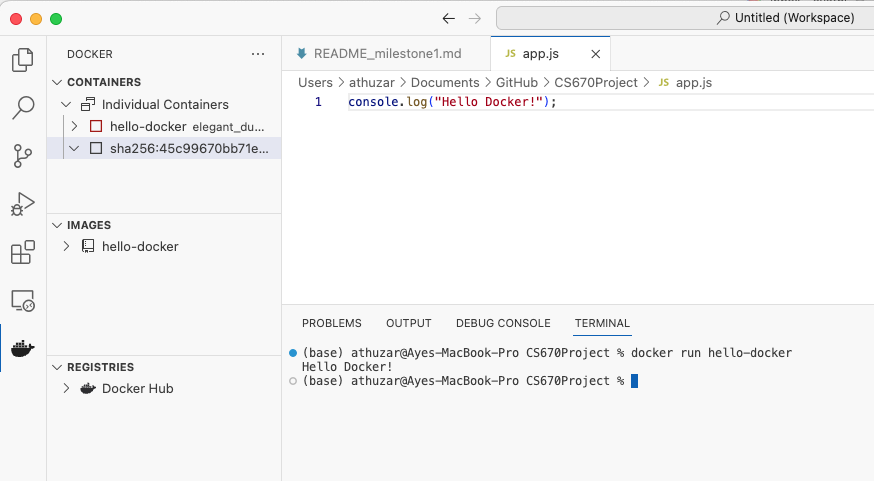This screenshot has height=481, width=874.
Task: Switch to the PROBLEMS panel tab
Action: (x=331, y=323)
